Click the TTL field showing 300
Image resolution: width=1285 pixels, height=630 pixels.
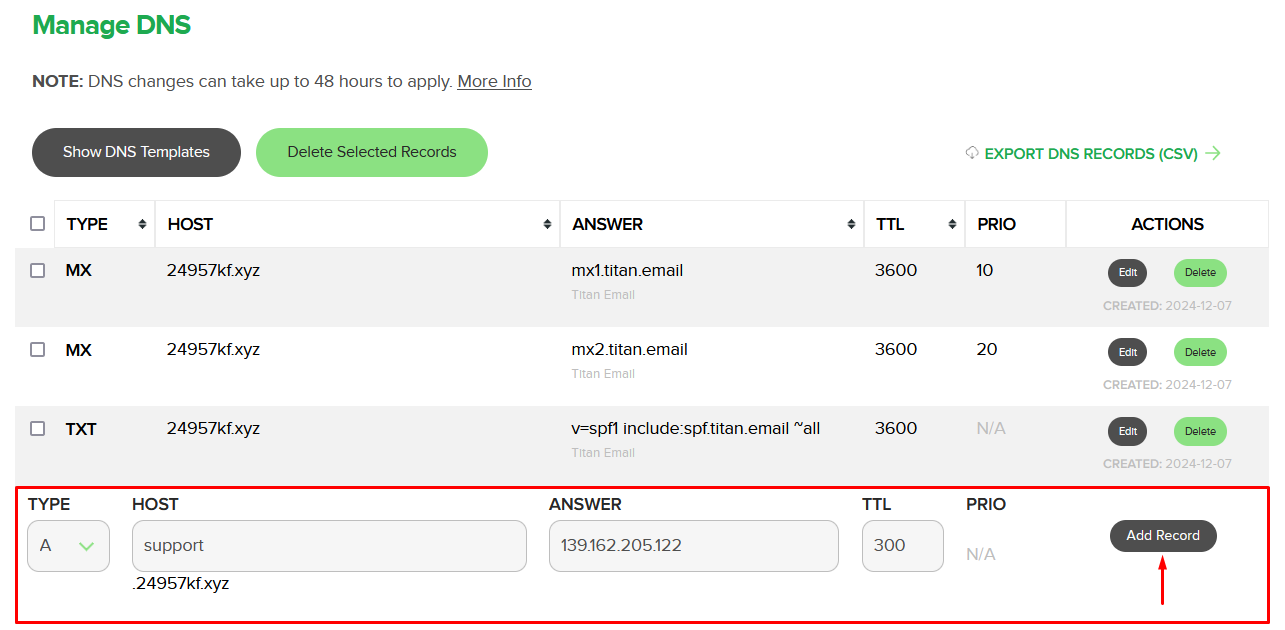(901, 546)
